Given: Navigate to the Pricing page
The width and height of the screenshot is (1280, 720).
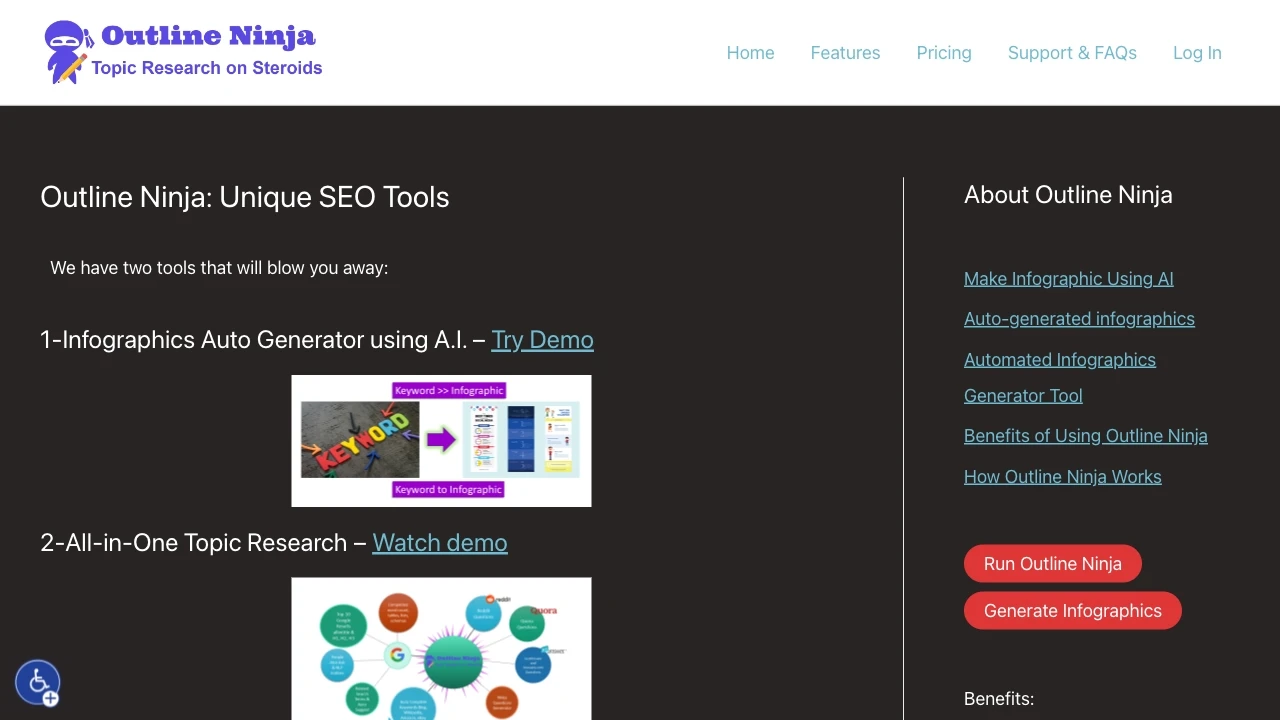Looking at the screenshot, I should [943, 53].
